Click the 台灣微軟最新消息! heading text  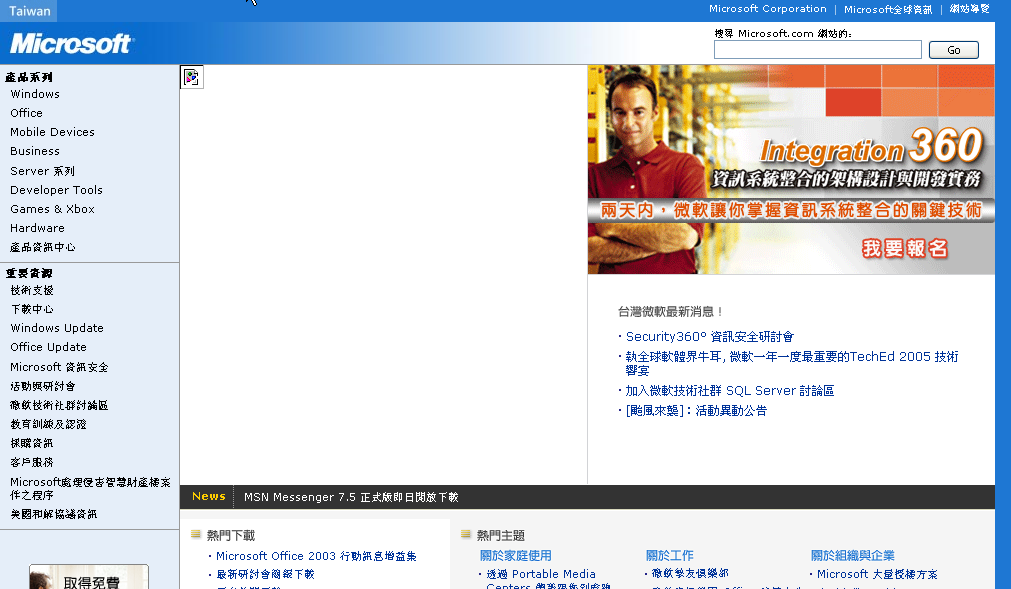point(670,312)
